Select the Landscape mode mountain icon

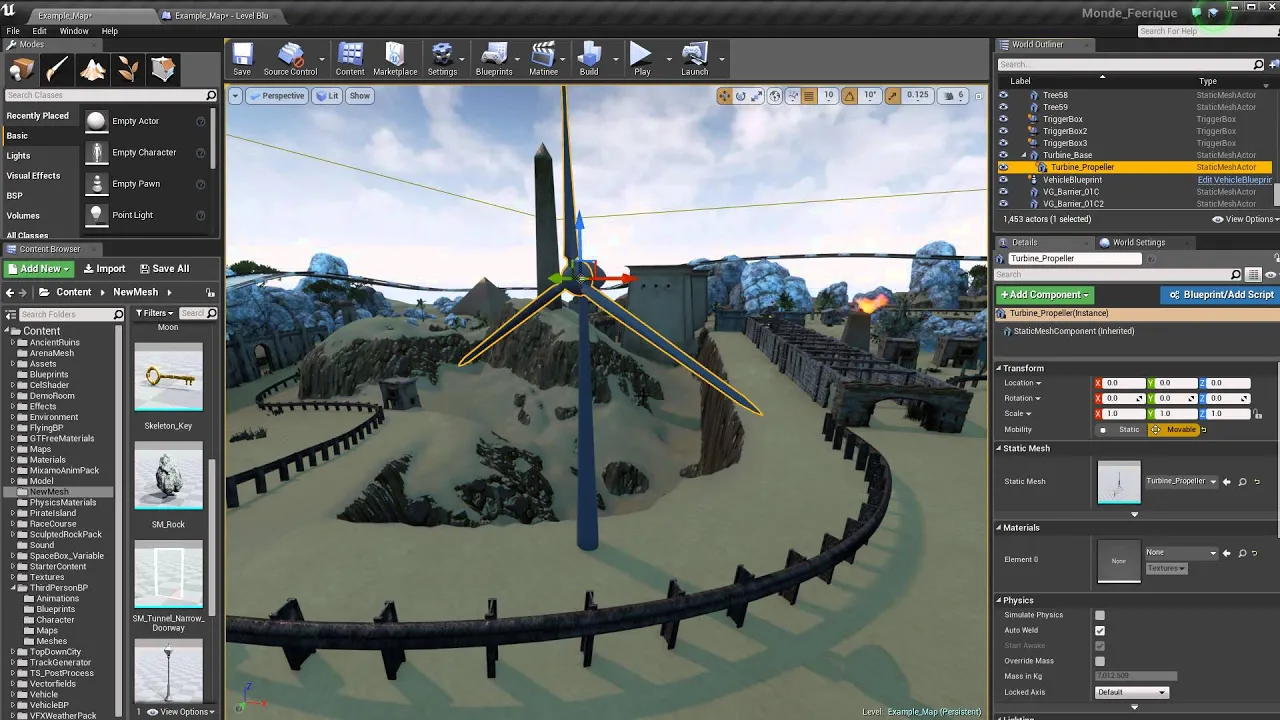pos(92,69)
